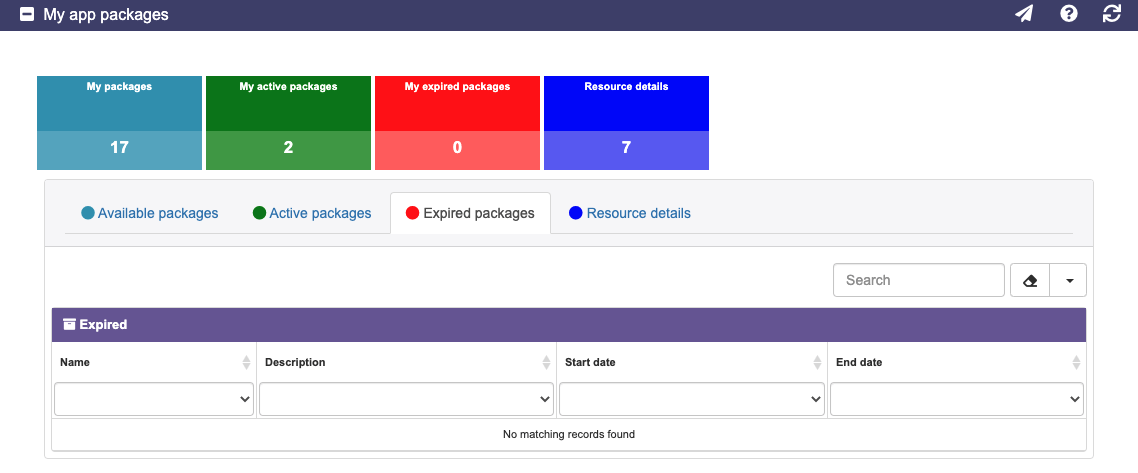This screenshot has height=473, width=1138.
Task: Switch to the Resource details tab
Action: click(630, 213)
